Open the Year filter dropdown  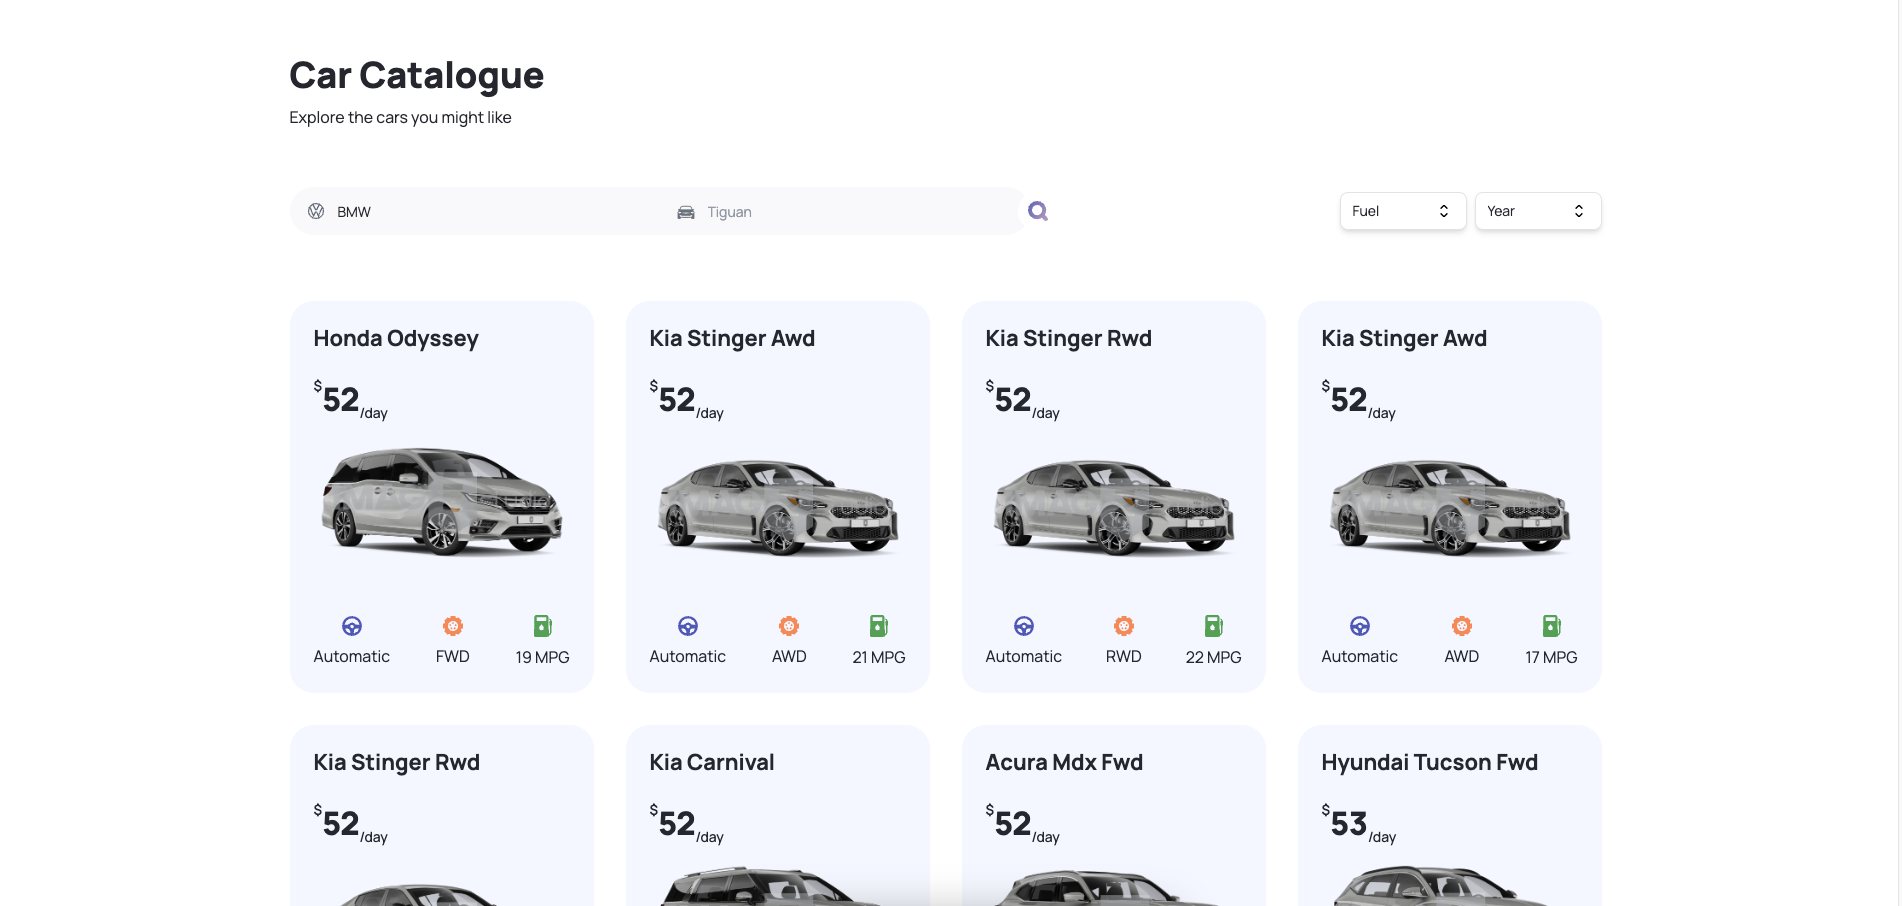pos(1538,211)
